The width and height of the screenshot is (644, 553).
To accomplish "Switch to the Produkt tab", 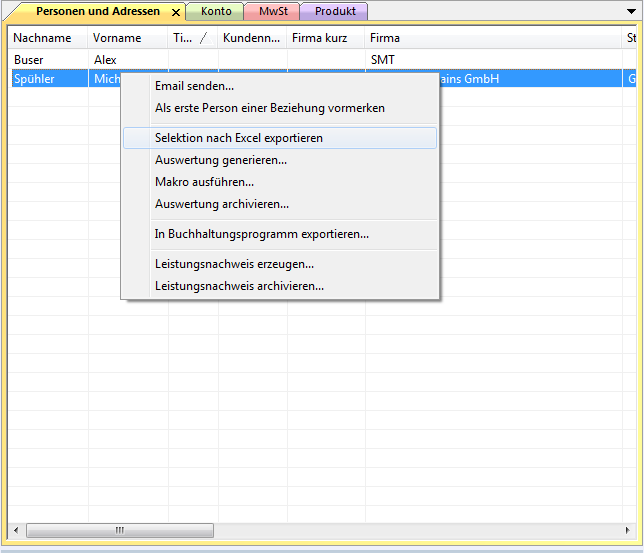I will coord(335,12).
